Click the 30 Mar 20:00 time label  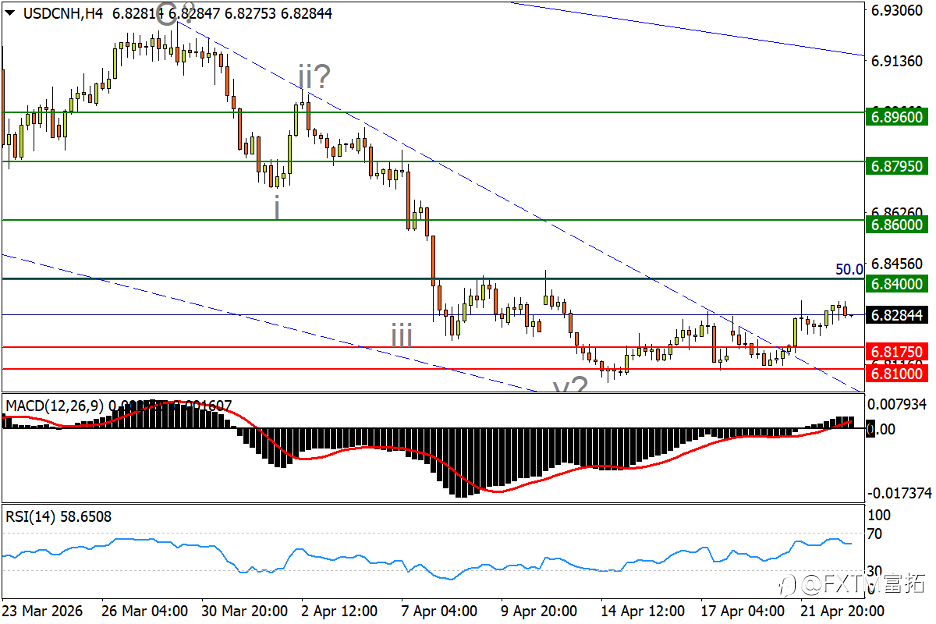[245, 611]
